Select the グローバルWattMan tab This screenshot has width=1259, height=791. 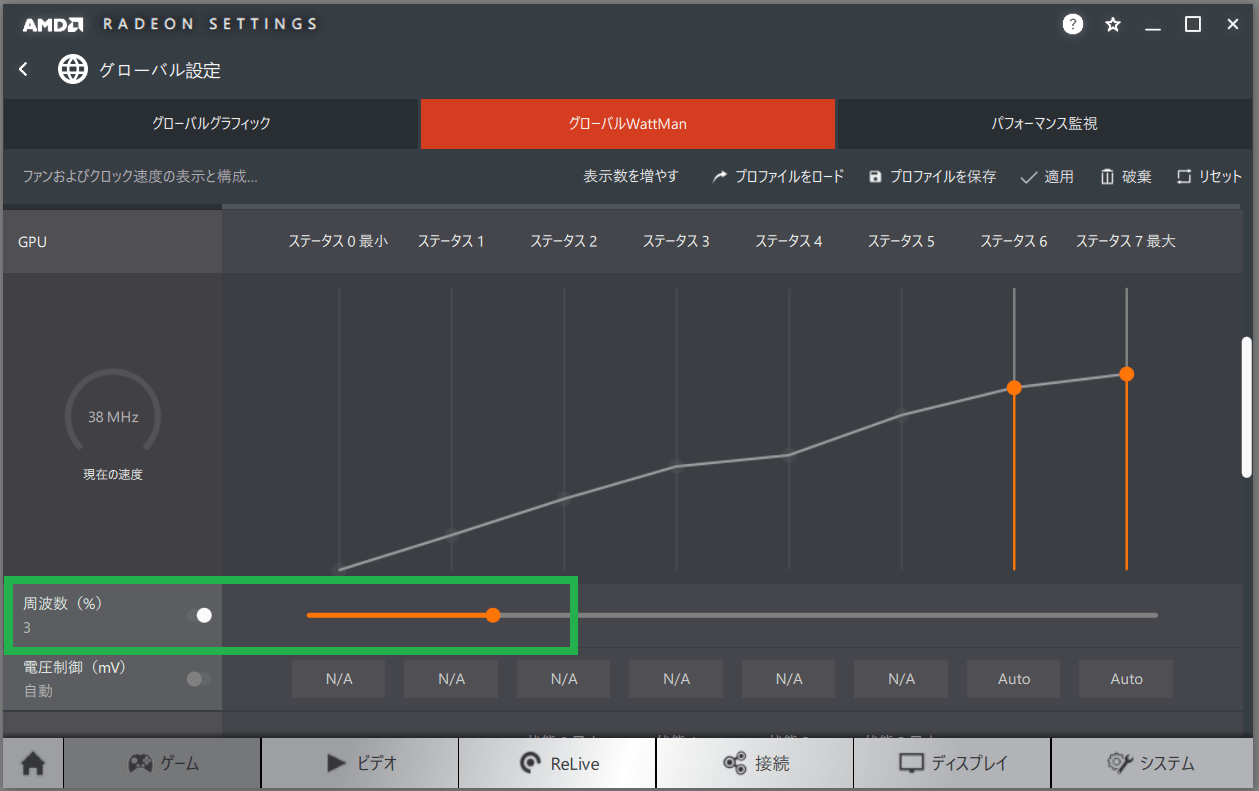[628, 124]
